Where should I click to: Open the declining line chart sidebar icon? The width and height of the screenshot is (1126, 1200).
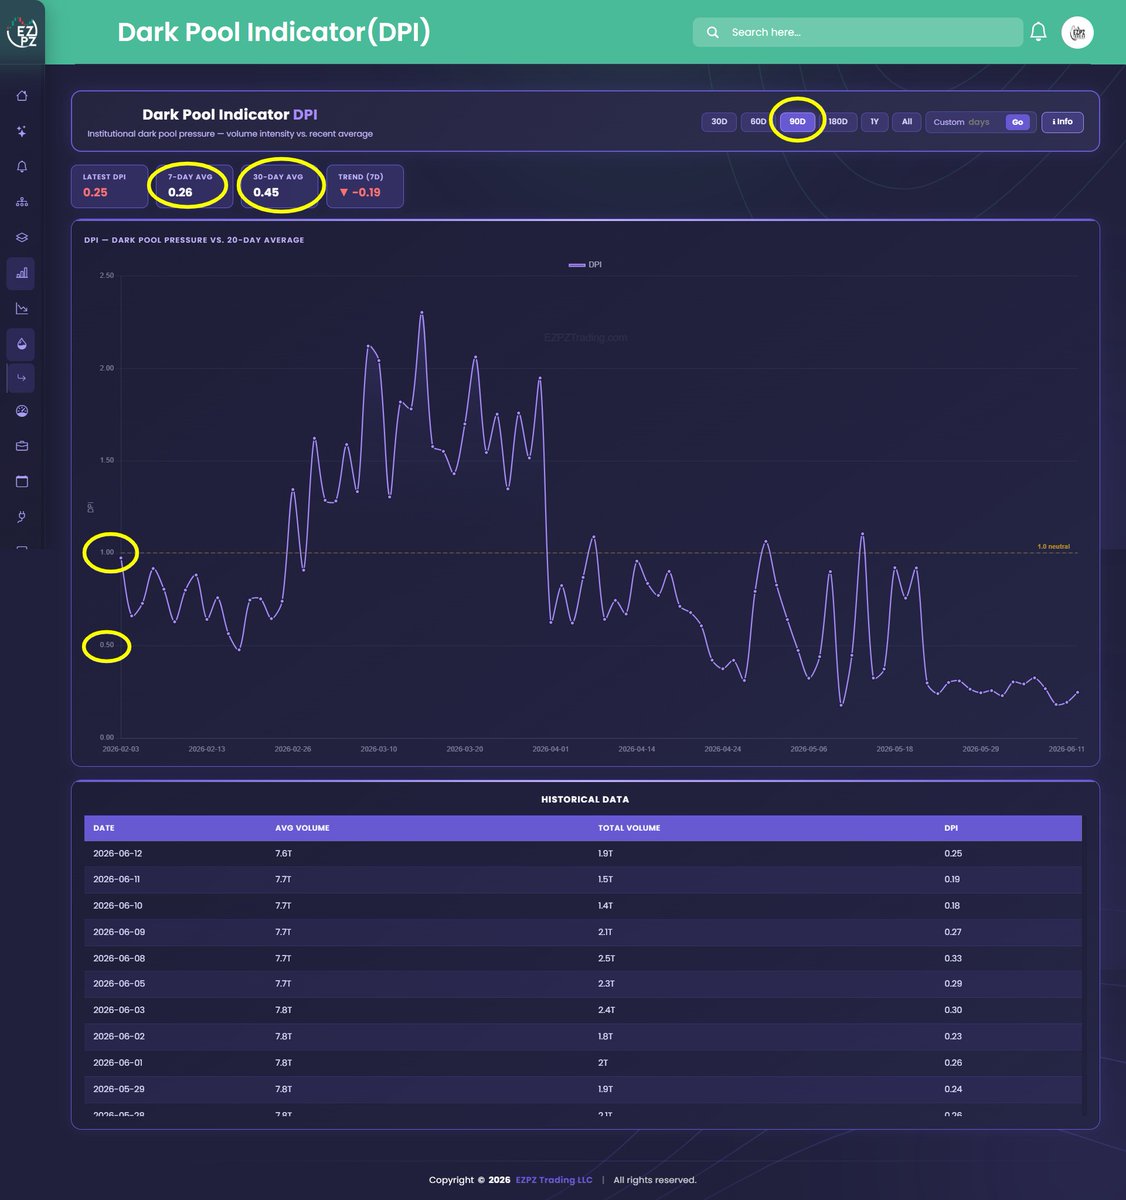tap(22, 308)
